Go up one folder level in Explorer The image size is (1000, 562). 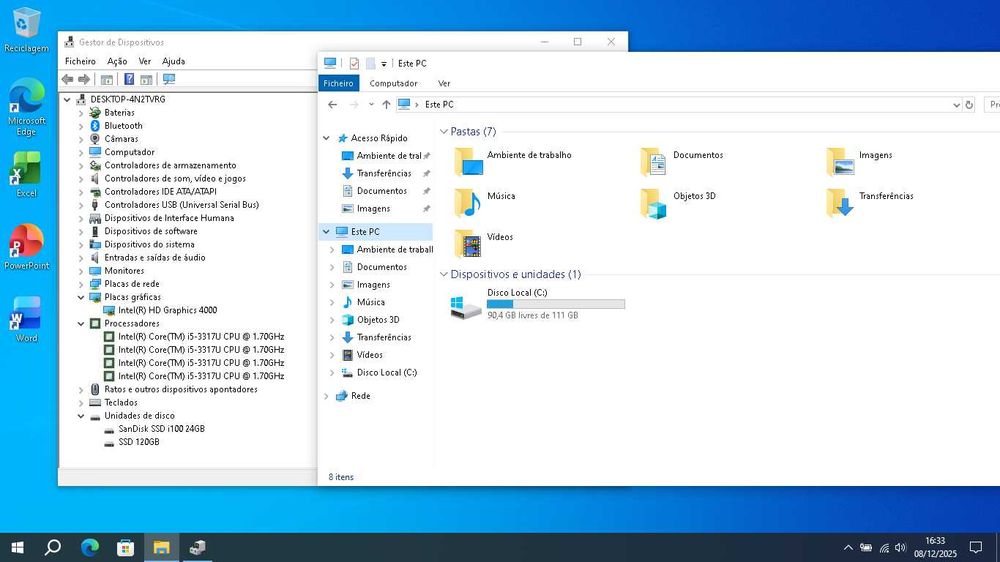point(386,105)
